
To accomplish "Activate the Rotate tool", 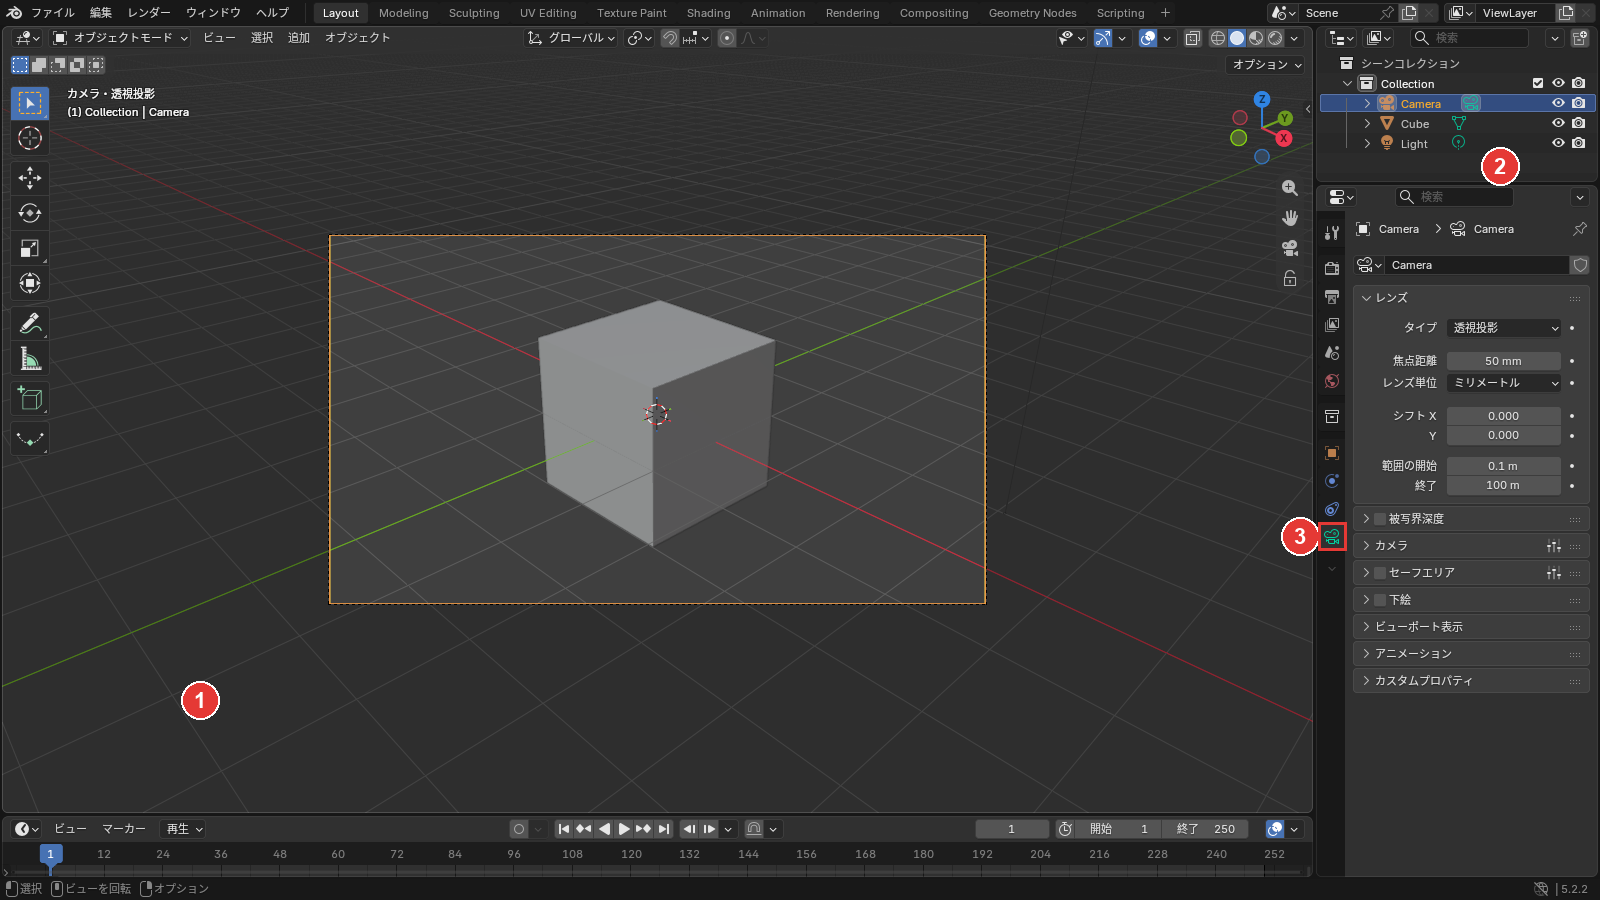I will click(30, 213).
